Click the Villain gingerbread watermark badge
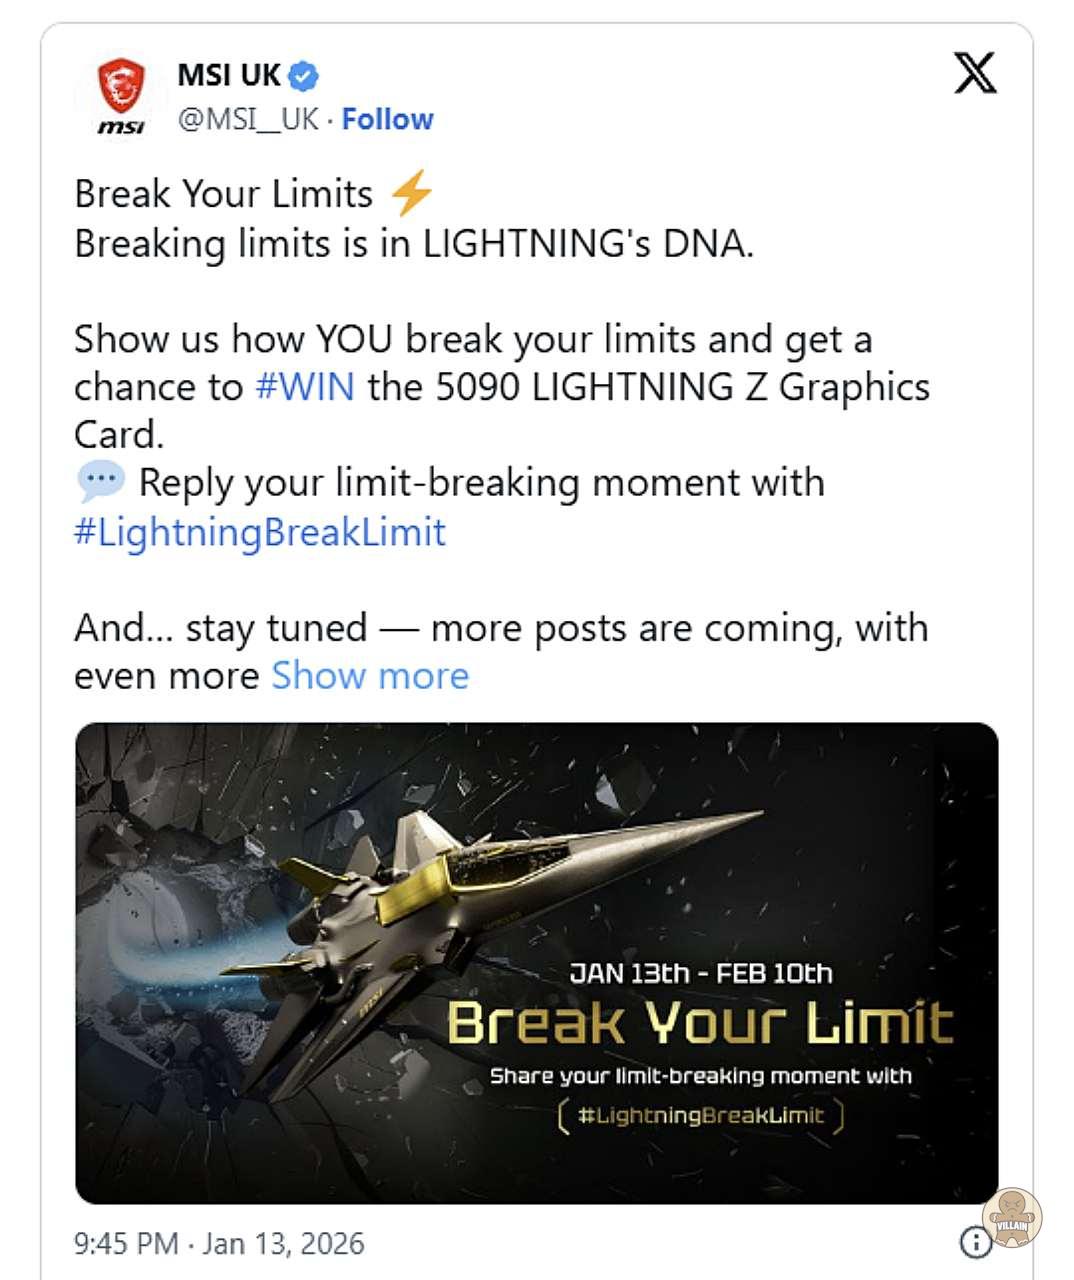1074x1280 pixels. pos(1012,1216)
